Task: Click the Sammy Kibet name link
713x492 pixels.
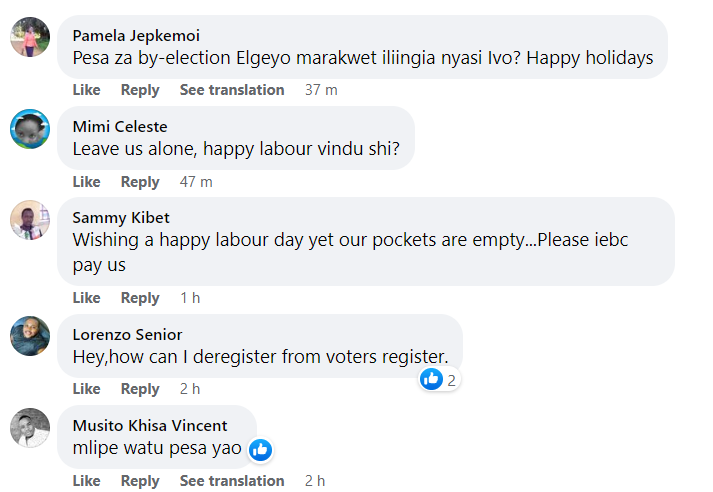Action: pos(121,218)
